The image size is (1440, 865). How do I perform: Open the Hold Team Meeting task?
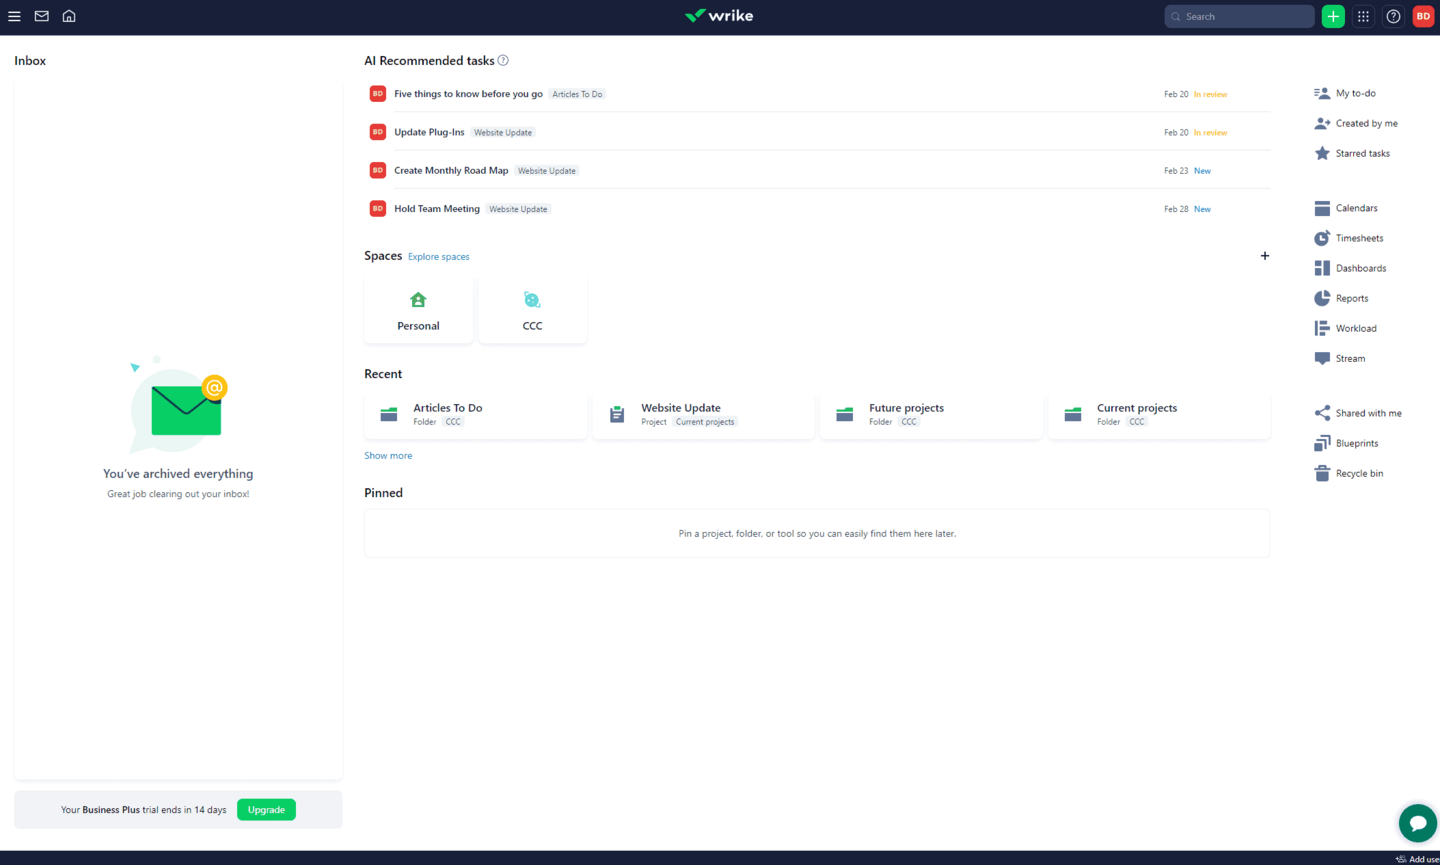[x=437, y=209]
